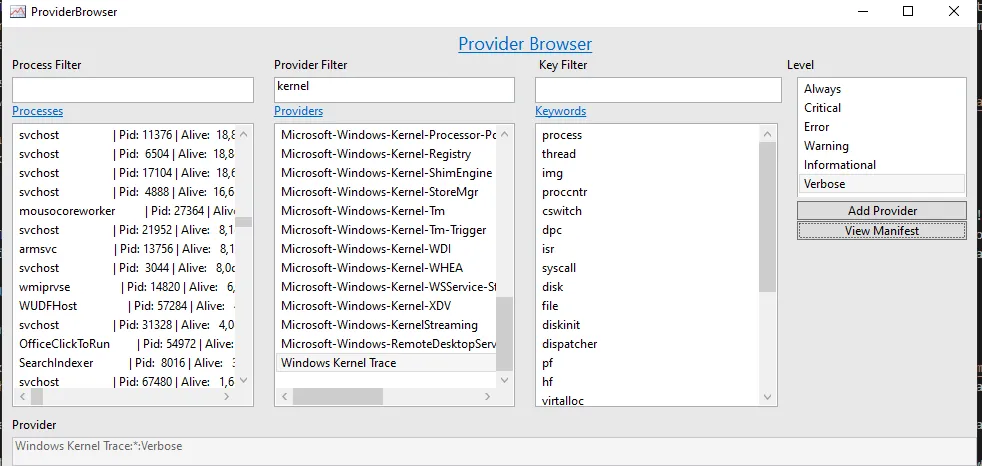The image size is (982, 466).
Task: Select the OfficeClickToRun process row
Action: (x=125, y=344)
